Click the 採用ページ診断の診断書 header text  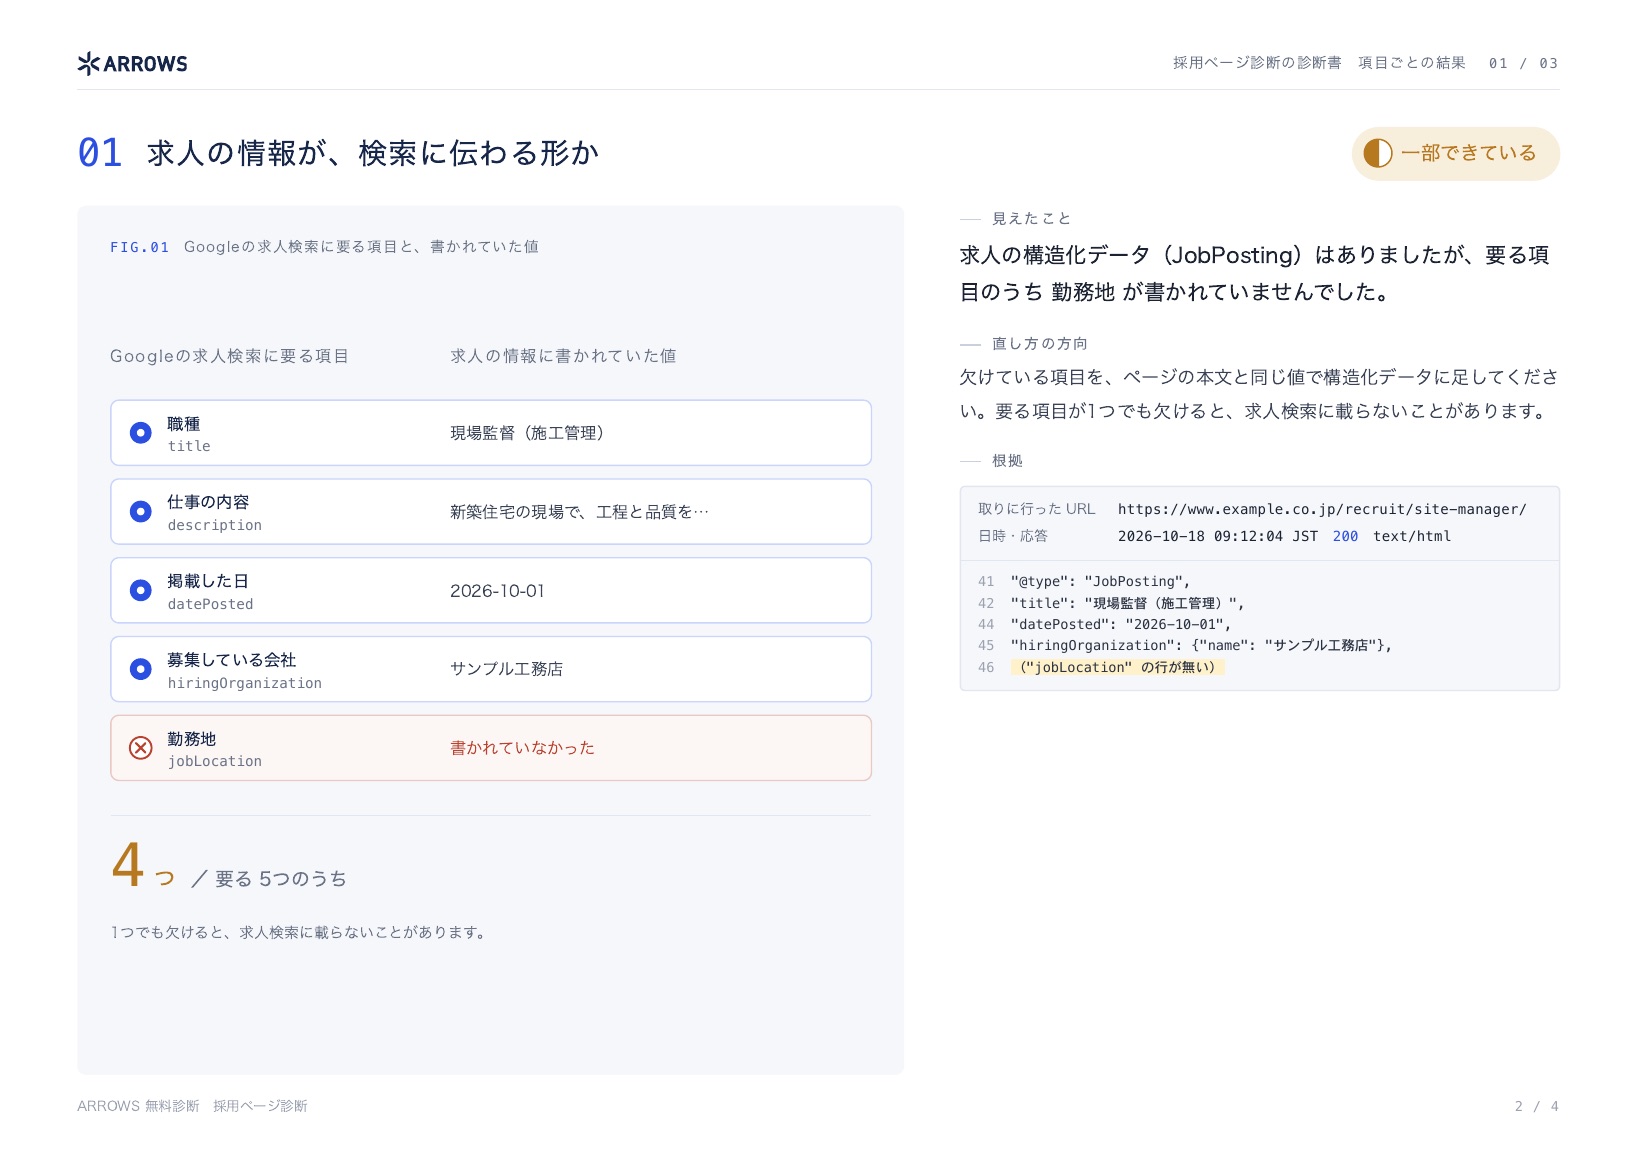[1257, 63]
